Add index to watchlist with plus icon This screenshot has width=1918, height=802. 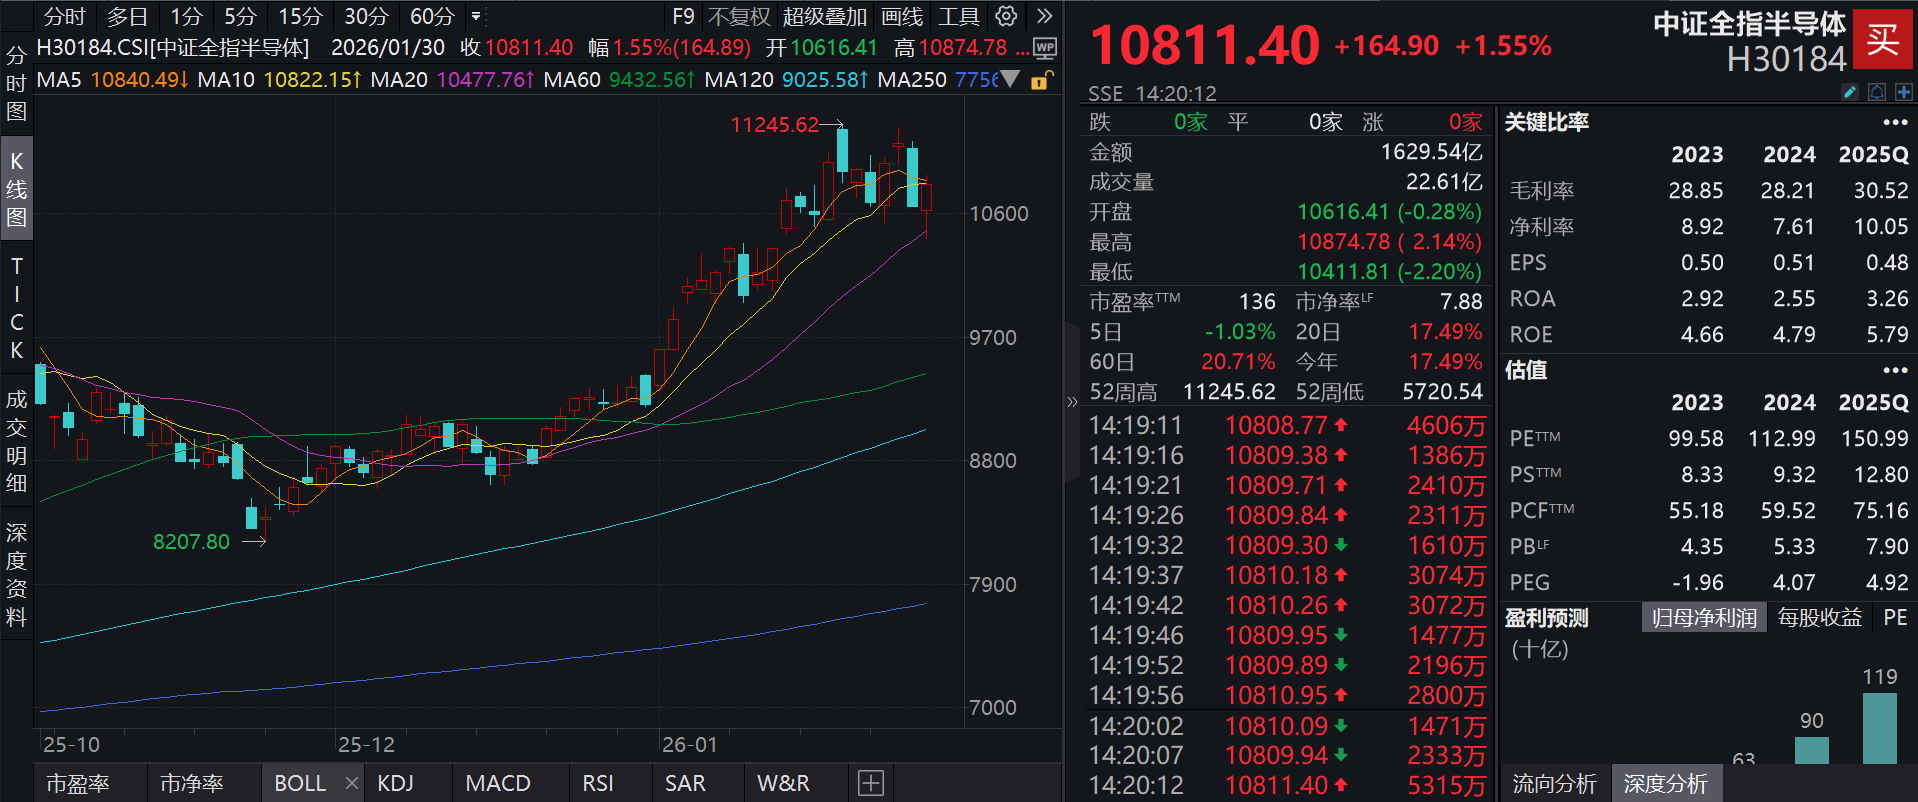[1903, 92]
